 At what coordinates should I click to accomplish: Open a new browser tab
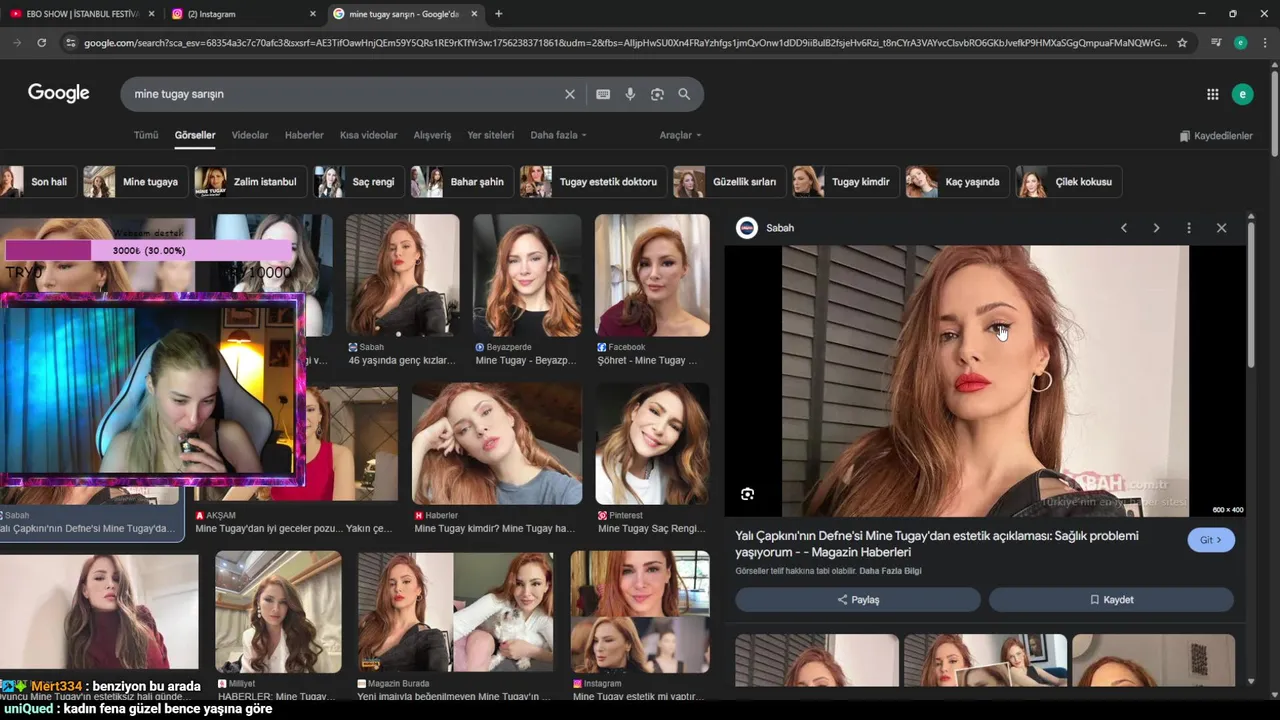498,14
